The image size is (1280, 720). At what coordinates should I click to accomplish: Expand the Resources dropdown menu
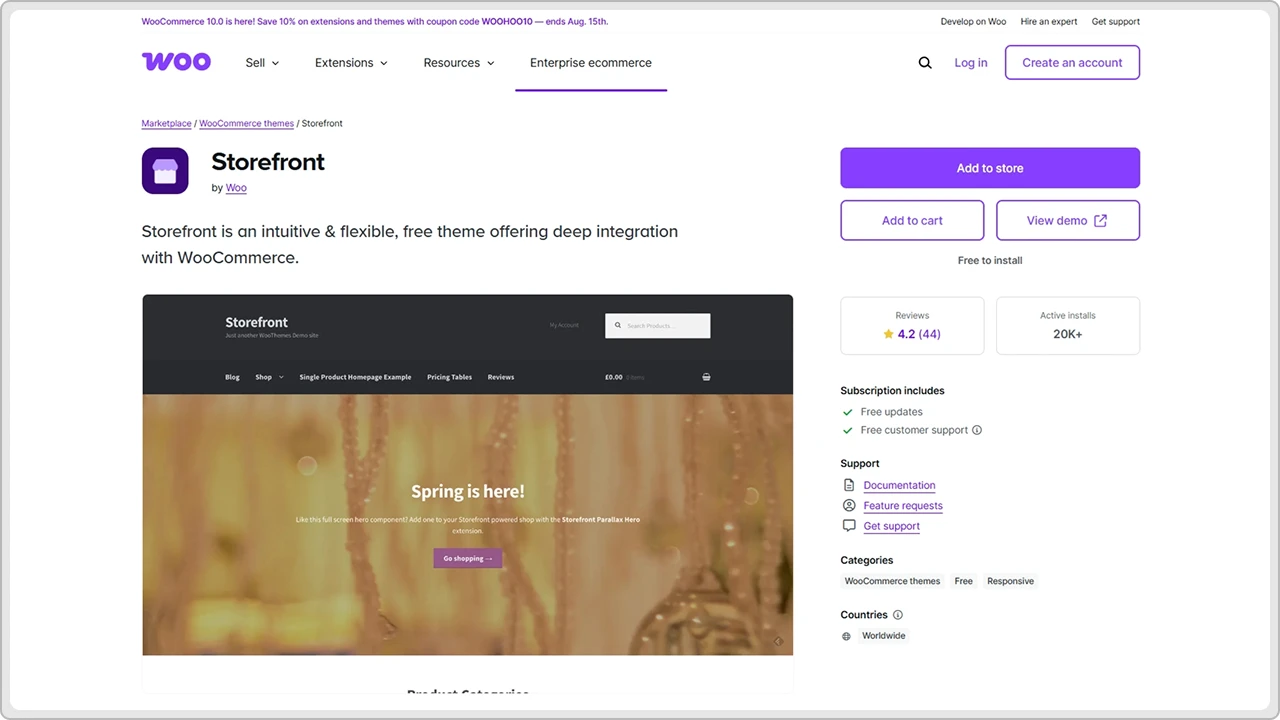click(x=459, y=63)
